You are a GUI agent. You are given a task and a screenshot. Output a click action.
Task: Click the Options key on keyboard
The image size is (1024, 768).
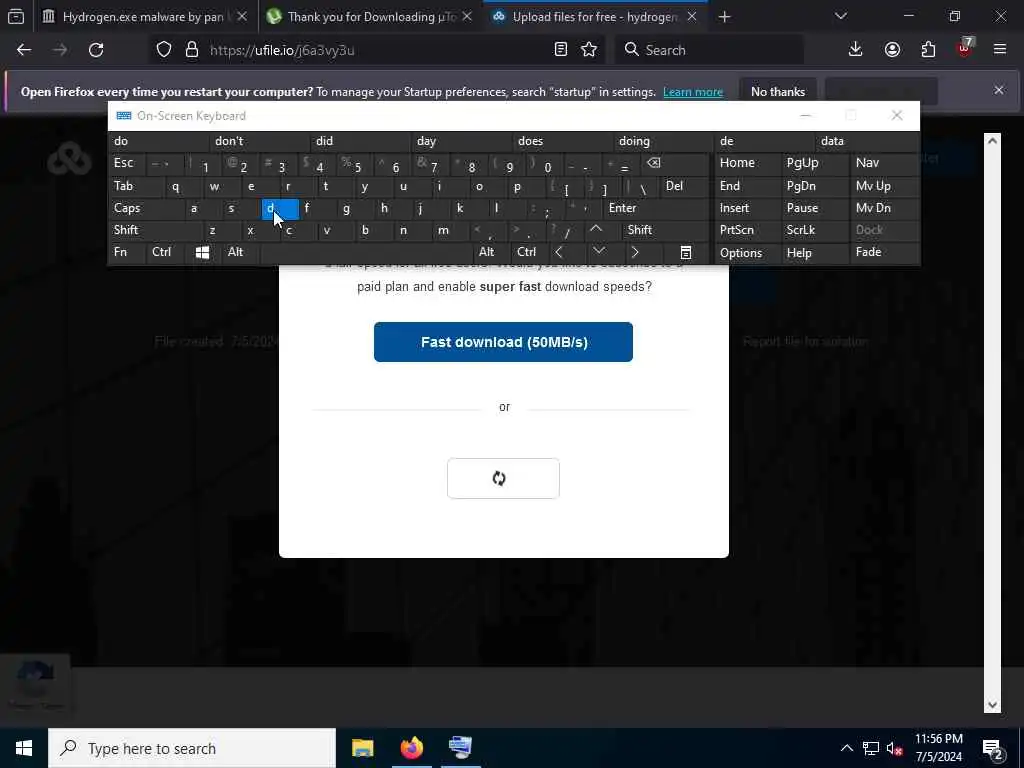(x=748, y=253)
